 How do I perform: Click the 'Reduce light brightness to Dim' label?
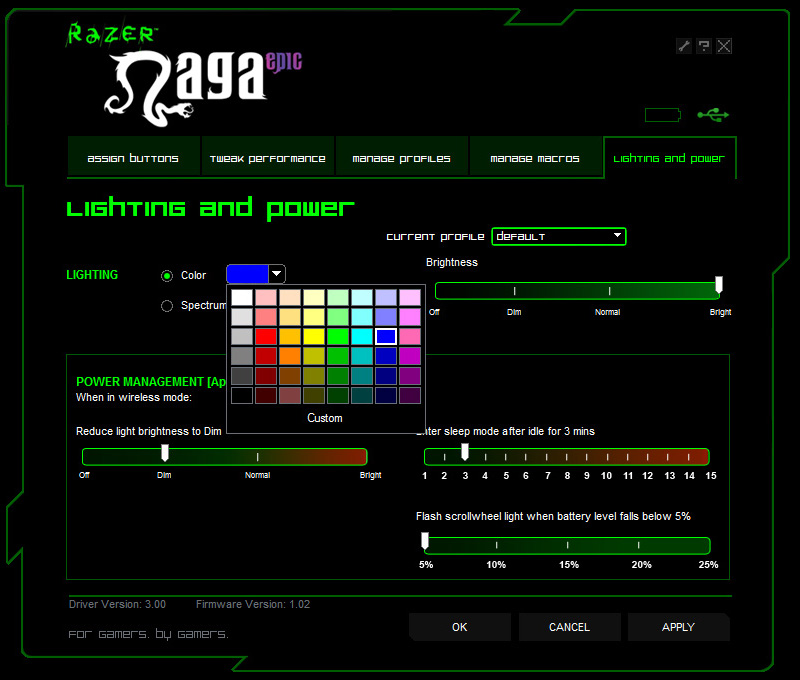click(x=149, y=432)
